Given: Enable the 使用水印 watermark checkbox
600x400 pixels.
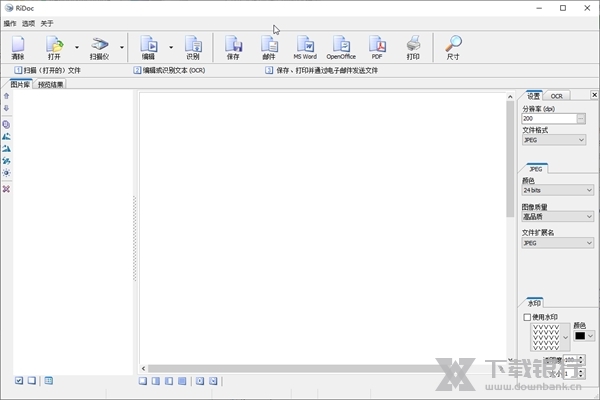Looking at the screenshot, I should 527,317.
